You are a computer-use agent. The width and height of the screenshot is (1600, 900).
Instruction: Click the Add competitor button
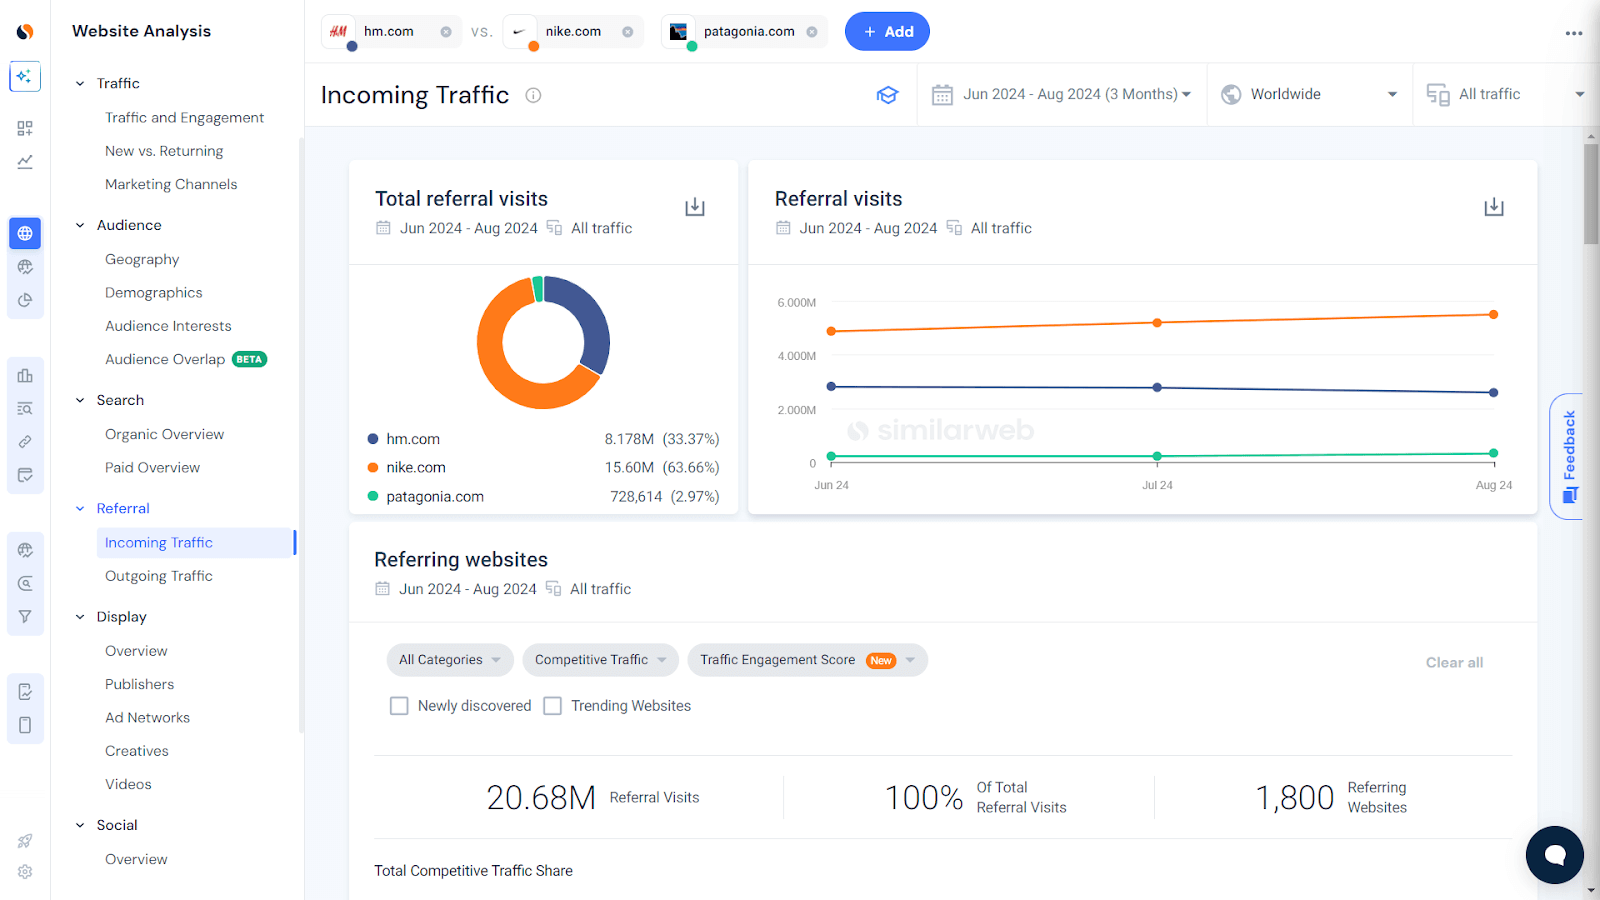(x=887, y=32)
